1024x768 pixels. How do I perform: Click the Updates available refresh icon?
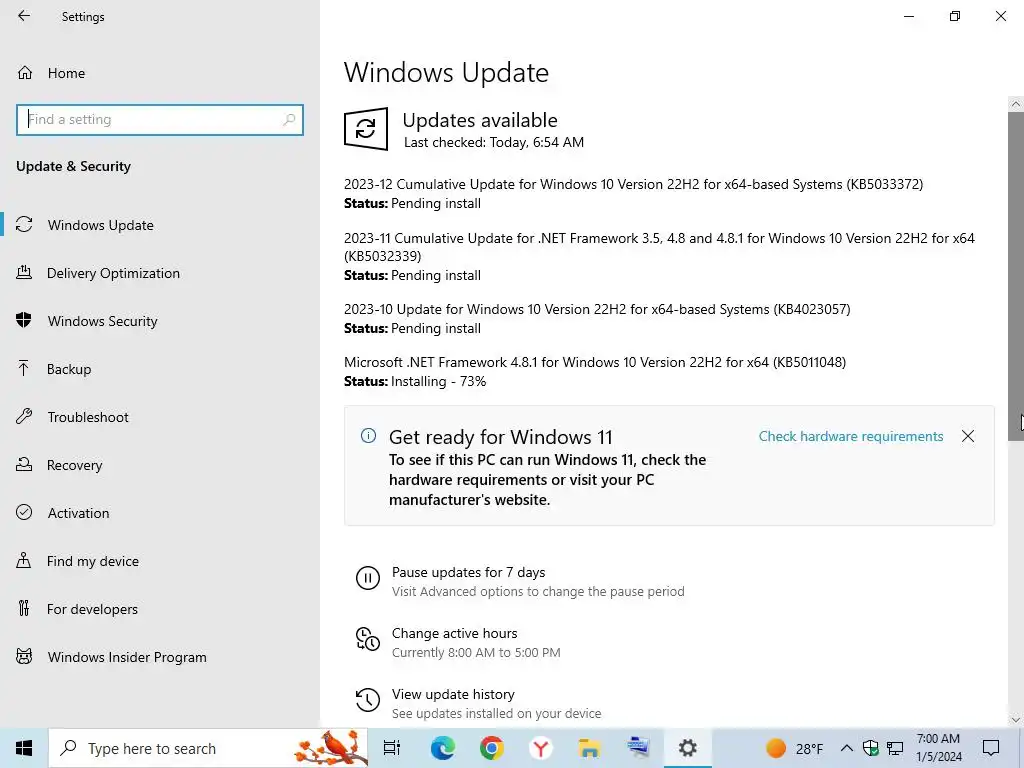click(x=366, y=129)
